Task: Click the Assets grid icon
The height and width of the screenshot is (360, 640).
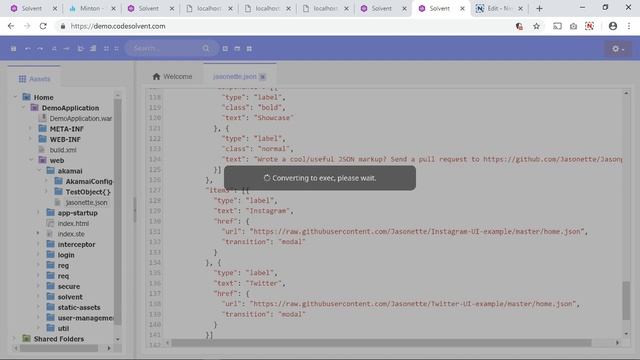Action: [22, 79]
